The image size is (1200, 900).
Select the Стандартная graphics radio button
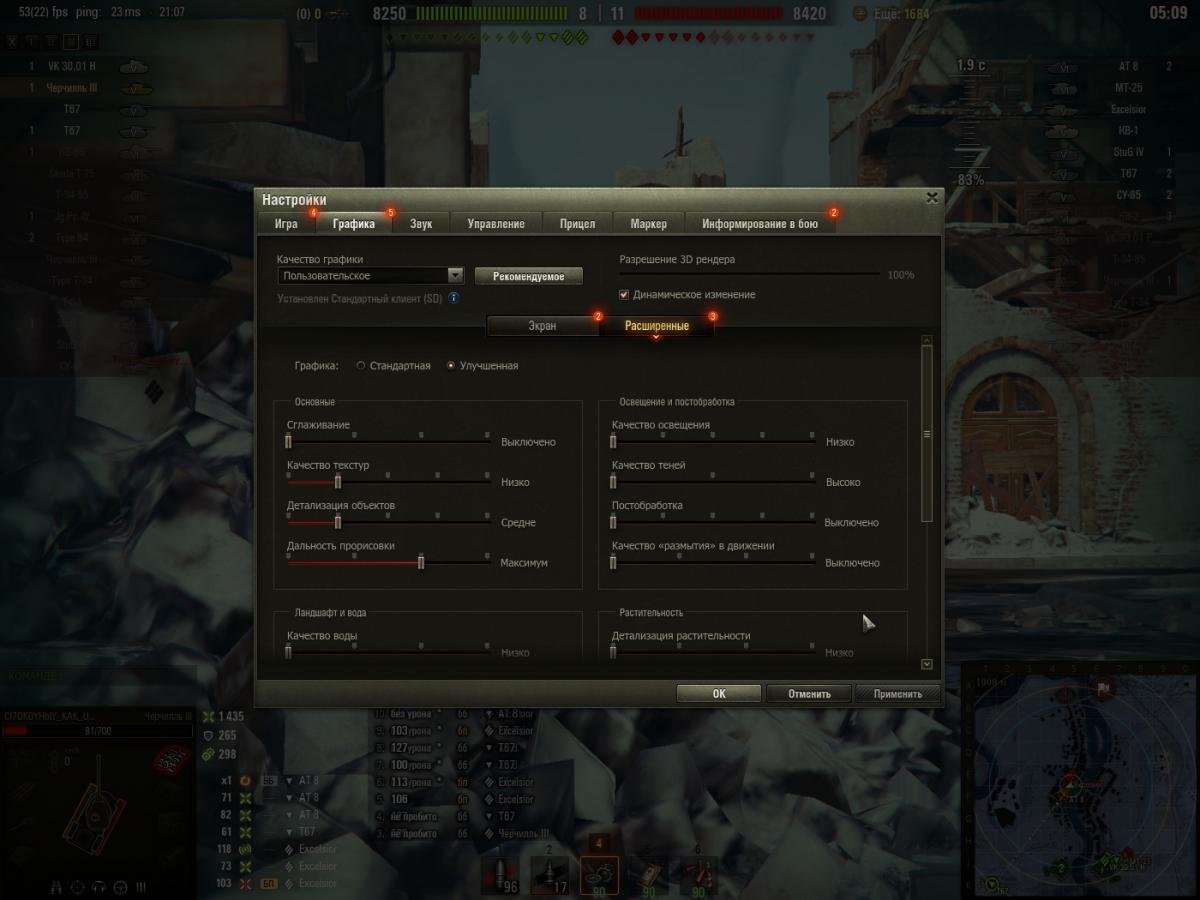point(361,366)
